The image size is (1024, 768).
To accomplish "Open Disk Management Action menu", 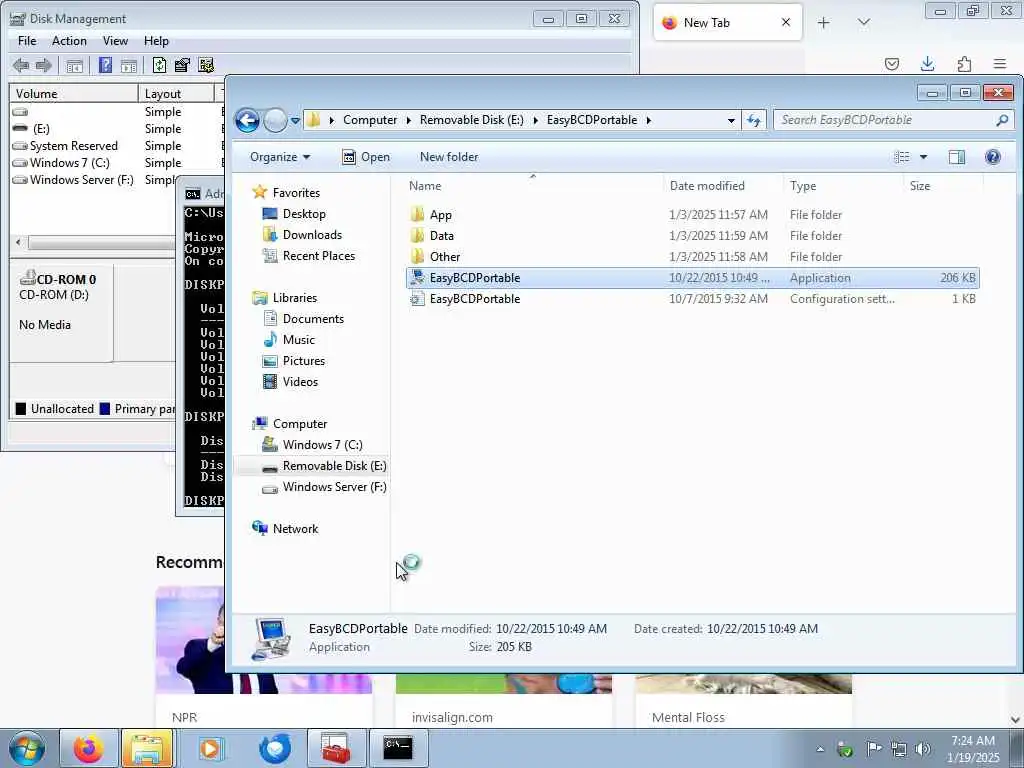I will point(69,40).
